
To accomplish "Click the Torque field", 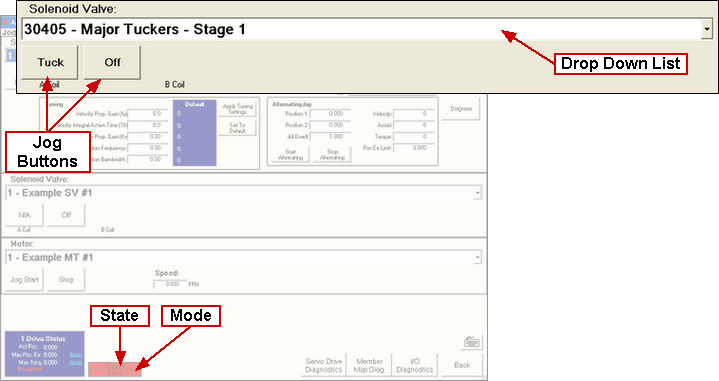I will [414, 137].
